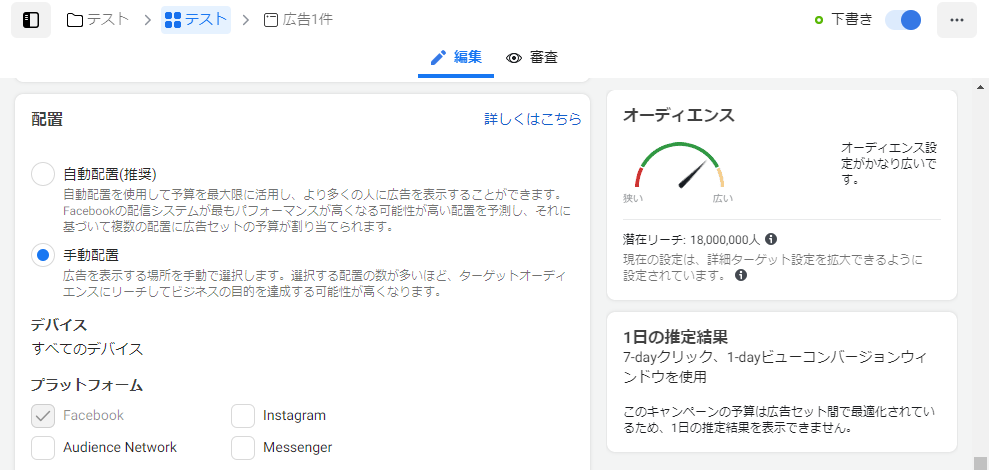Click the 下書き green status dot
The height and width of the screenshot is (470, 989).
click(x=819, y=20)
